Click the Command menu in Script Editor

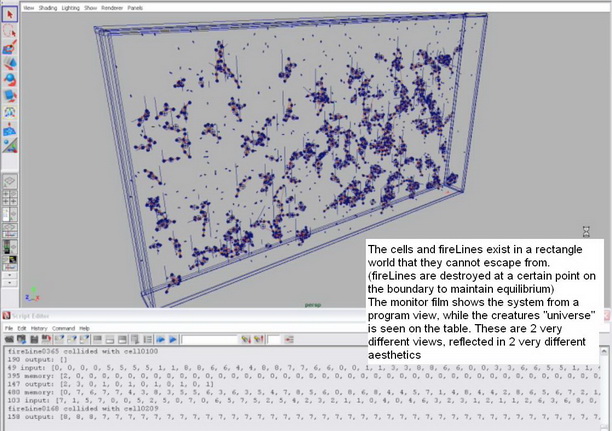64,328
